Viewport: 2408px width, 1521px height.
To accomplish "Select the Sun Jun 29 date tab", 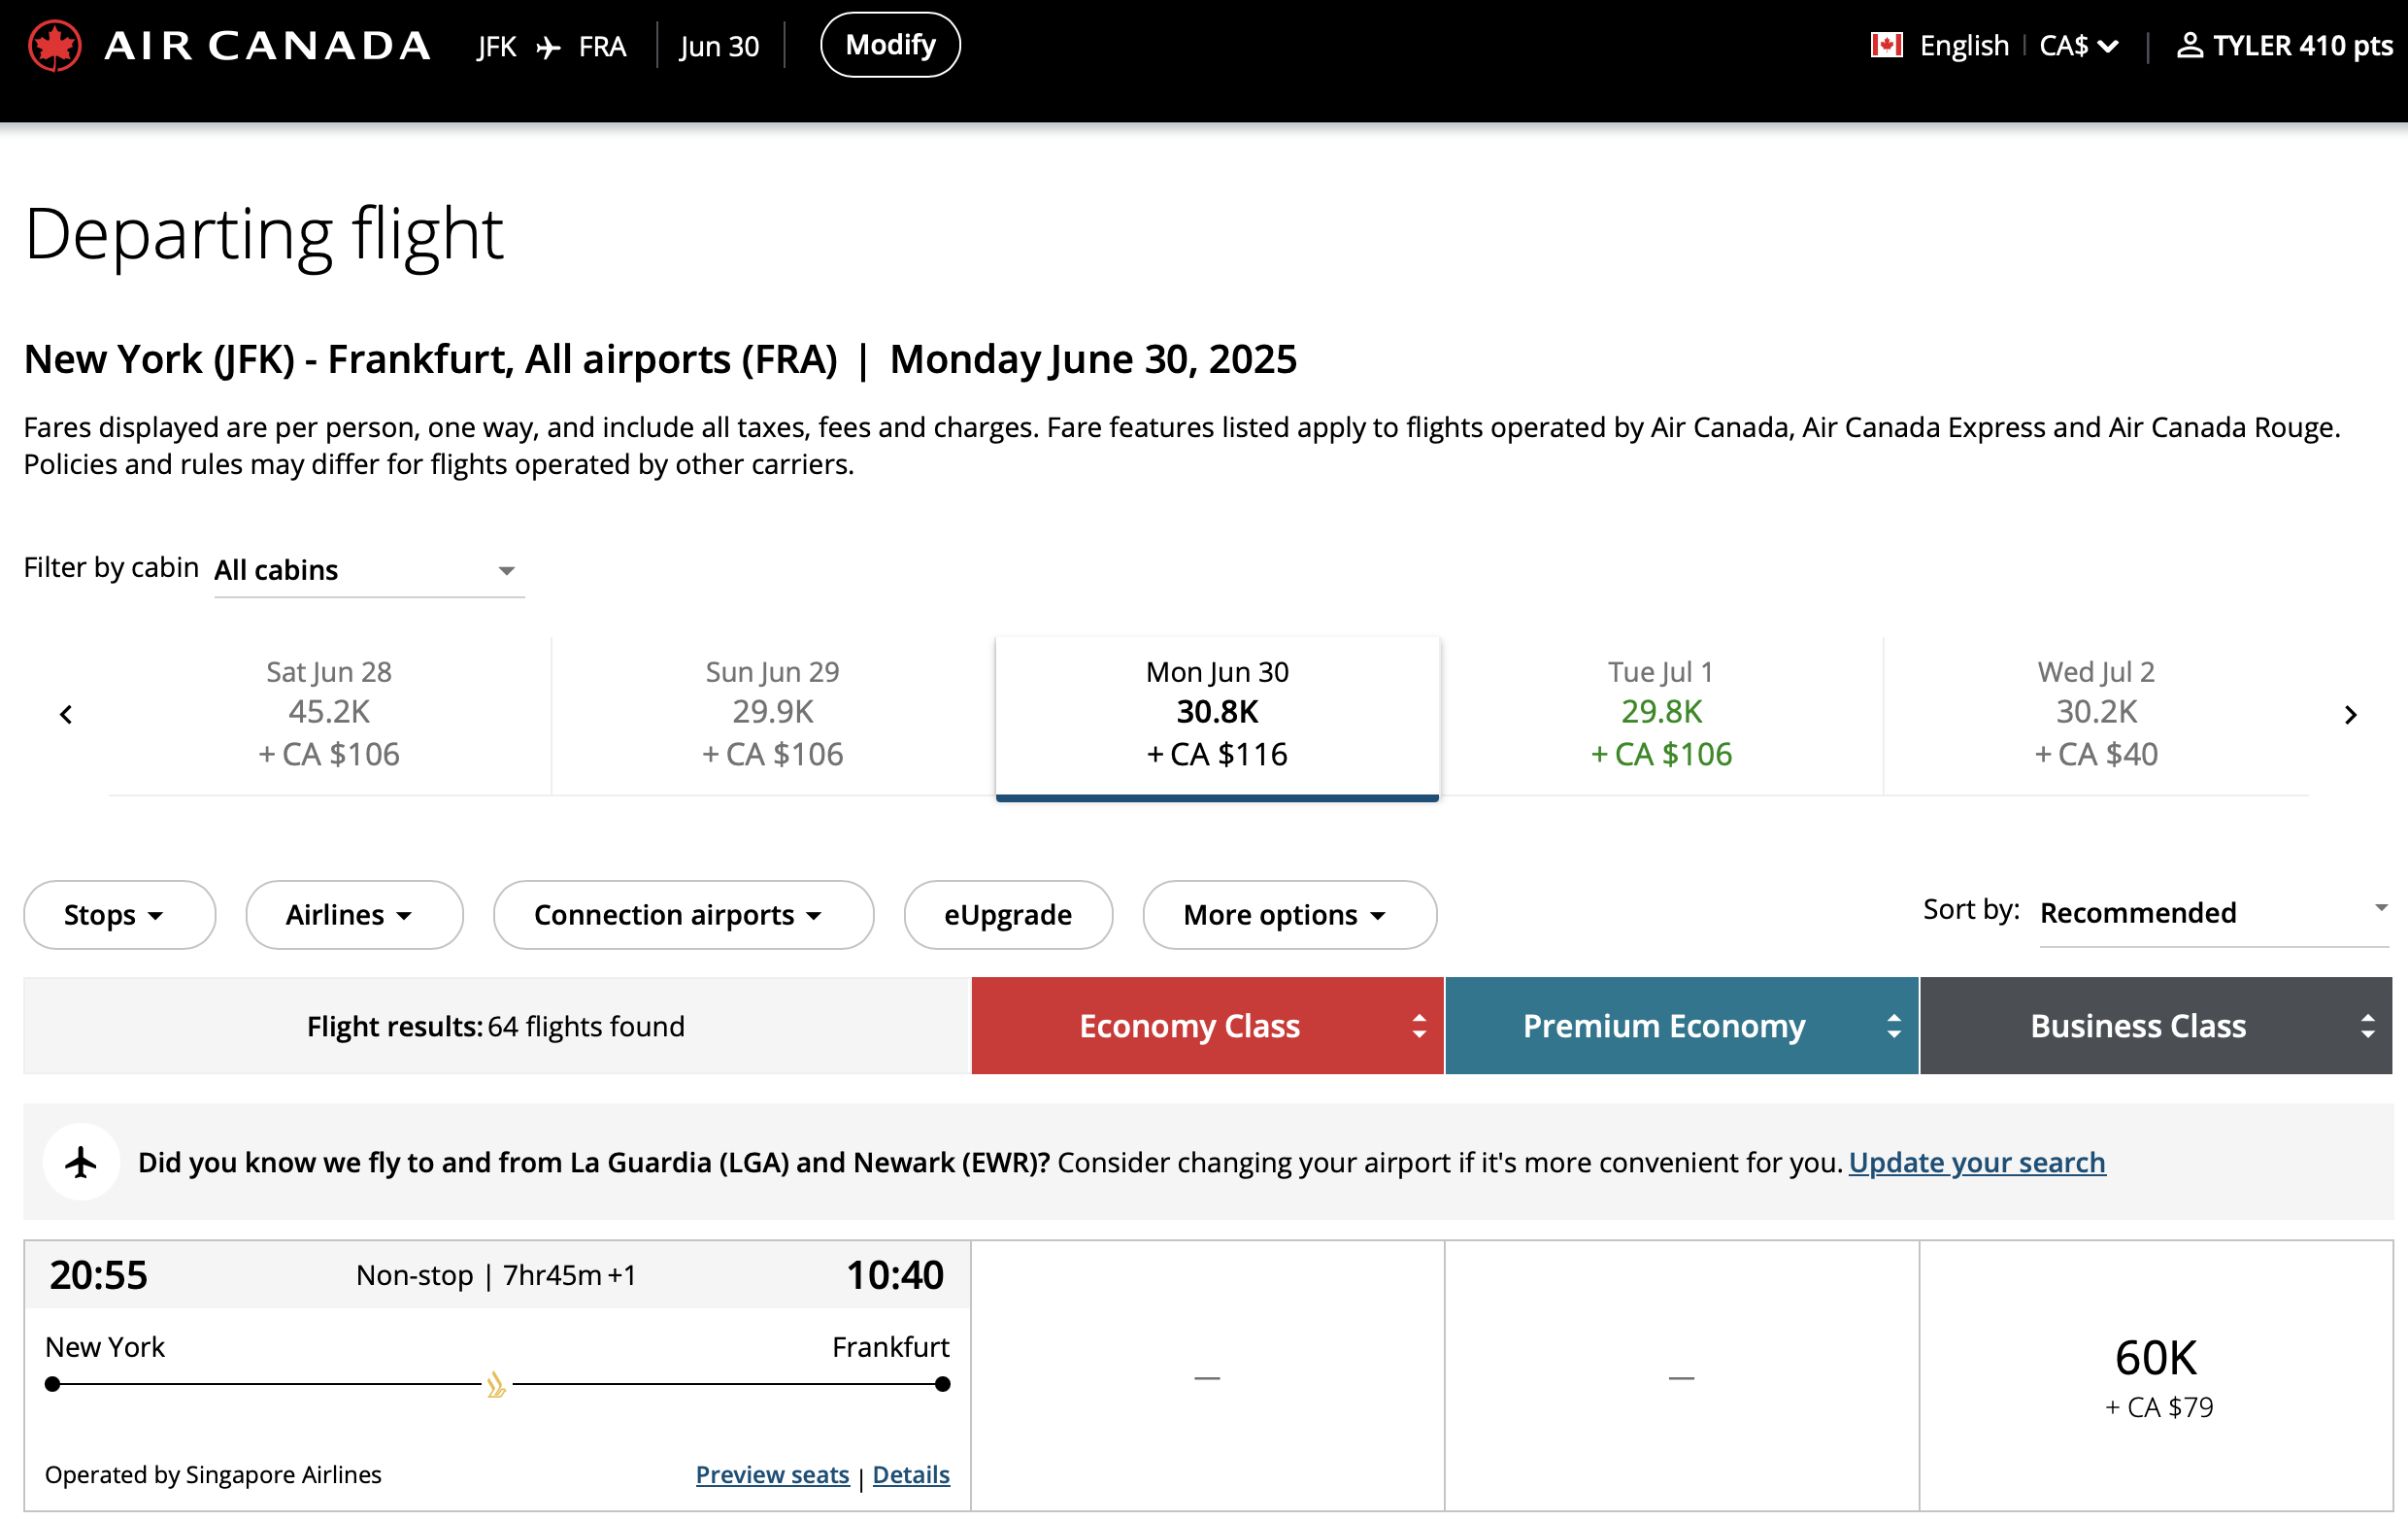I will point(772,714).
